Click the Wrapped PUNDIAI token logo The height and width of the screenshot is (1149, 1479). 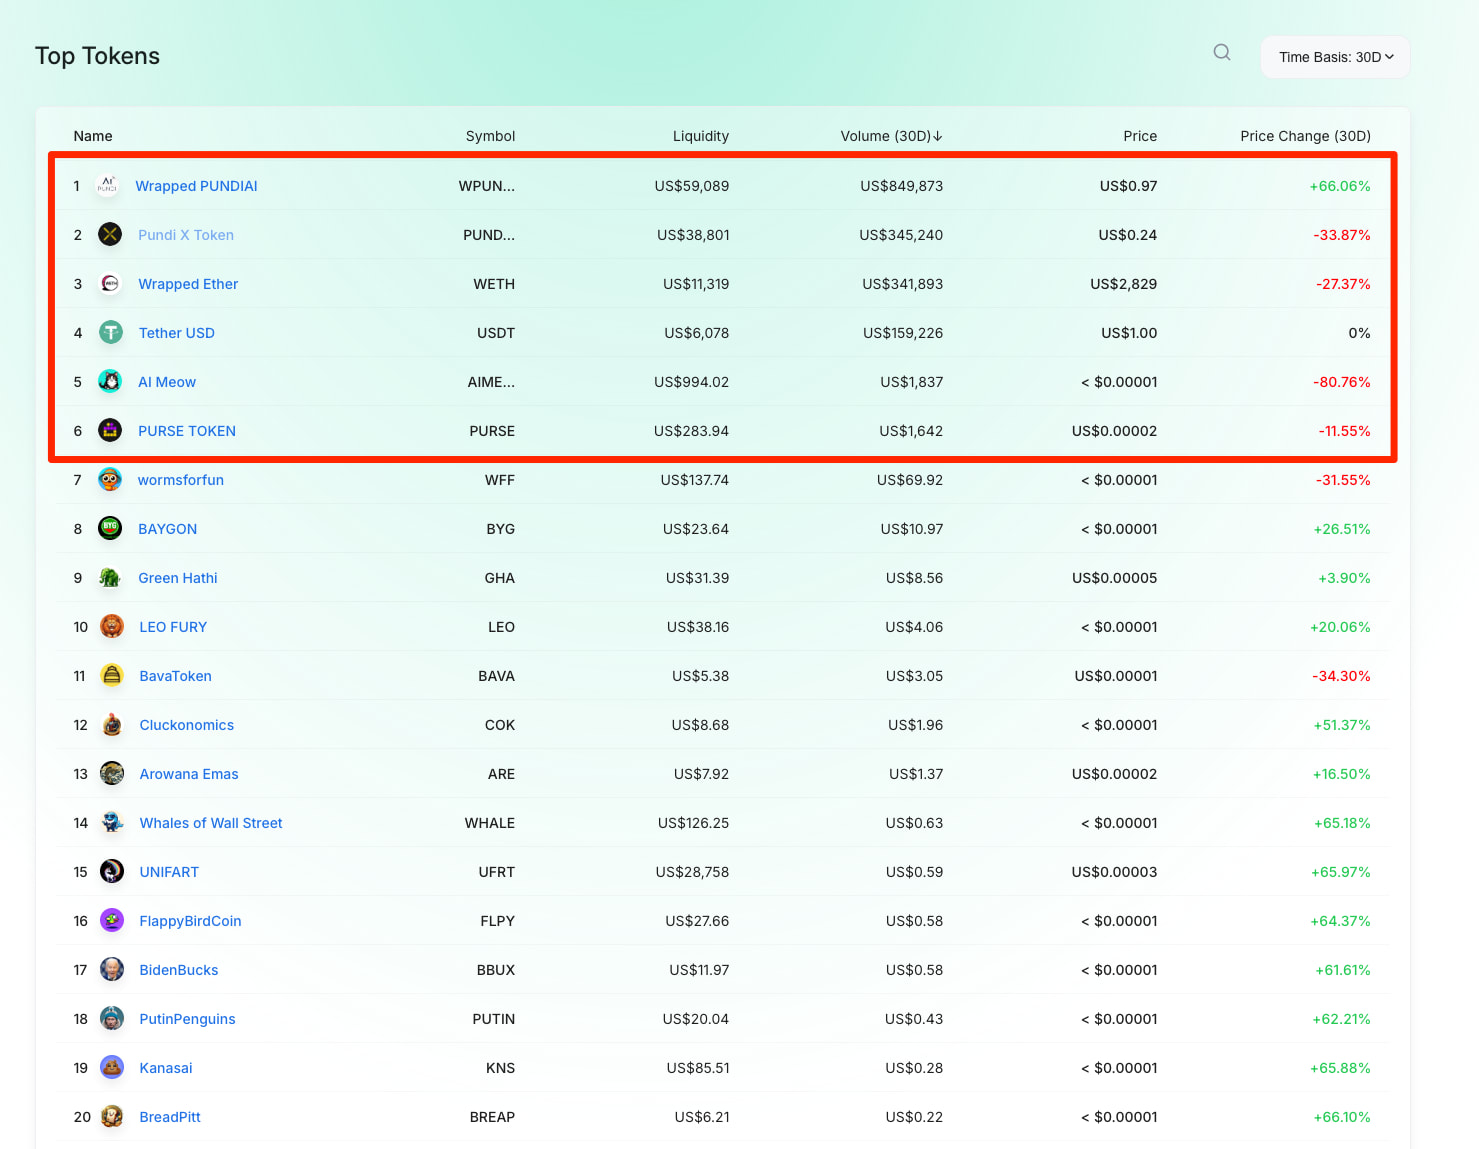[x=108, y=186]
